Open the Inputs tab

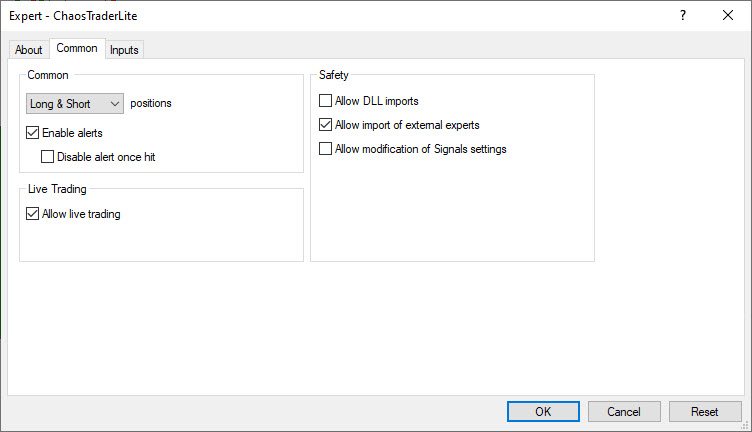125,50
